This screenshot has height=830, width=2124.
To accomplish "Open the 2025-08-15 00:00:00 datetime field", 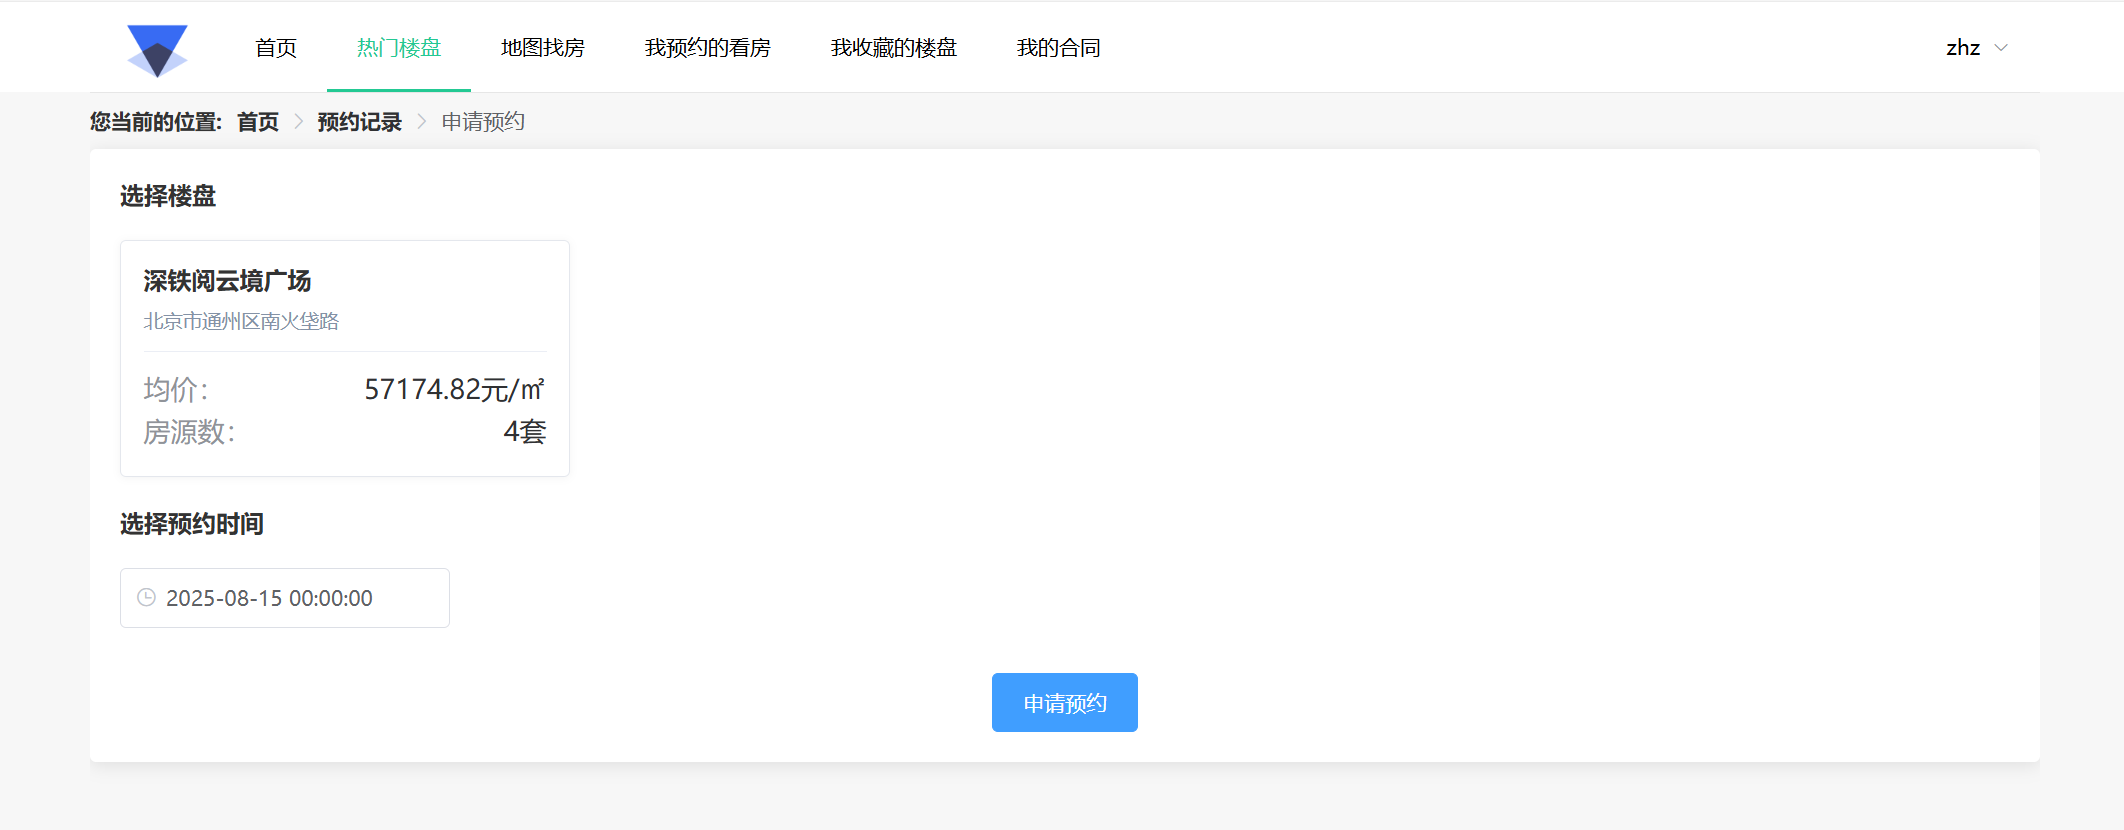I will click(x=285, y=598).
